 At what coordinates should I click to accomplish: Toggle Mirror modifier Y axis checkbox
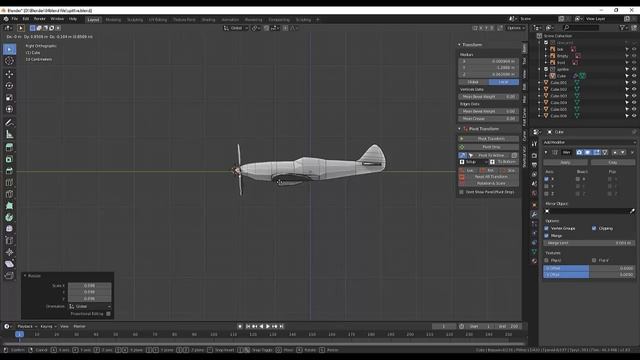[547, 186]
